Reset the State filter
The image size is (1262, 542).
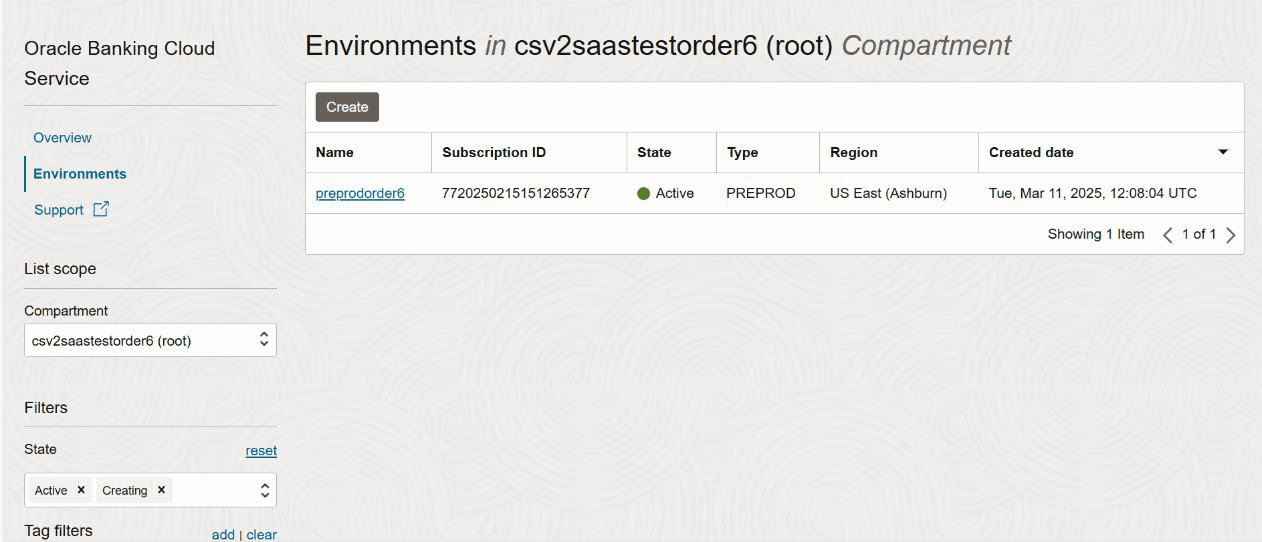(261, 451)
